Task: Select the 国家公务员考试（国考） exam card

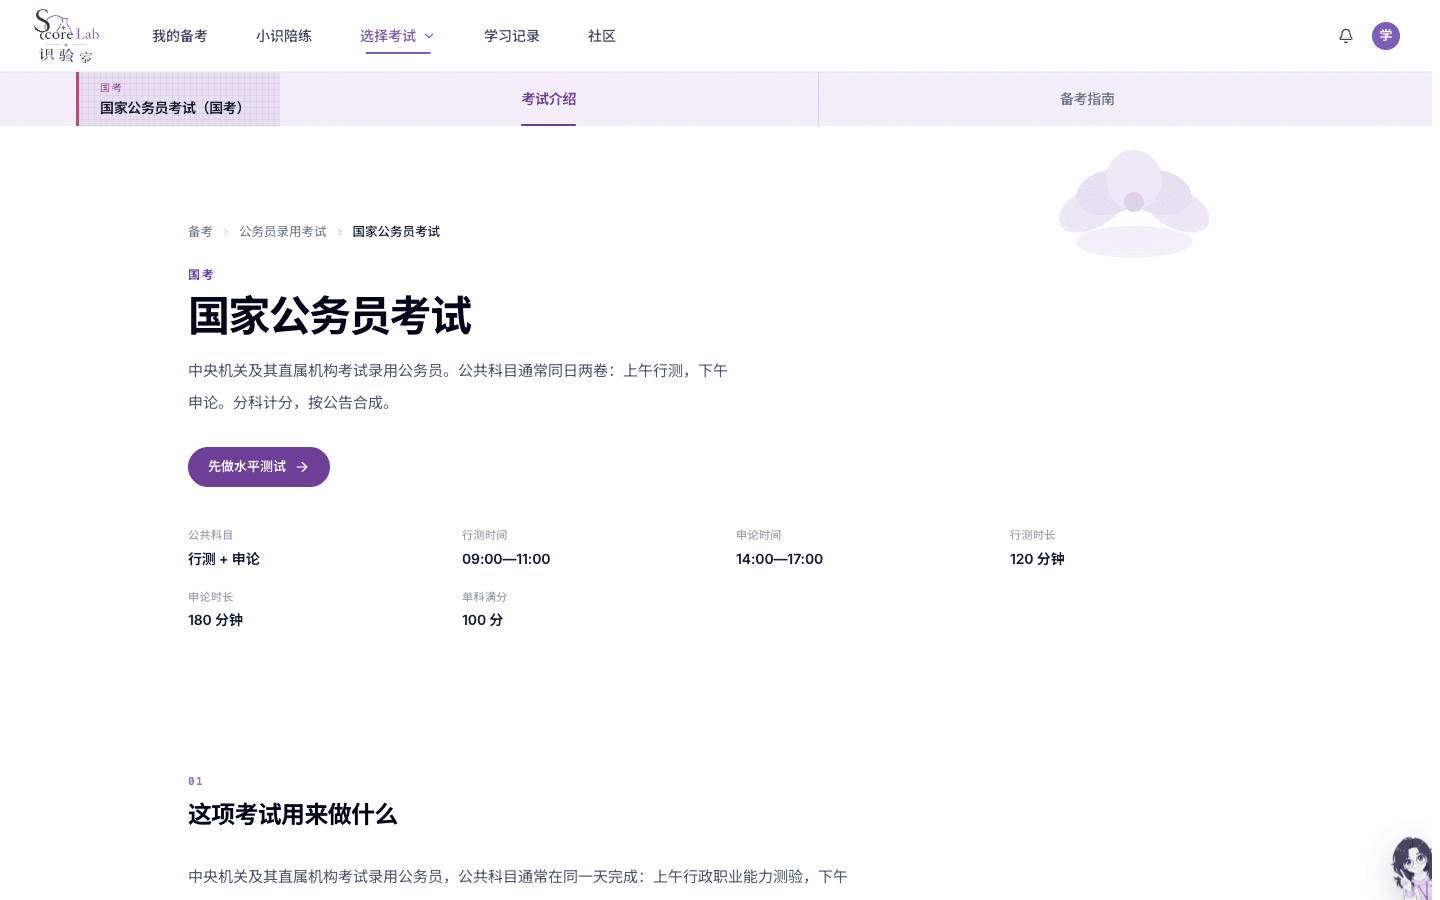Action: coord(178,99)
